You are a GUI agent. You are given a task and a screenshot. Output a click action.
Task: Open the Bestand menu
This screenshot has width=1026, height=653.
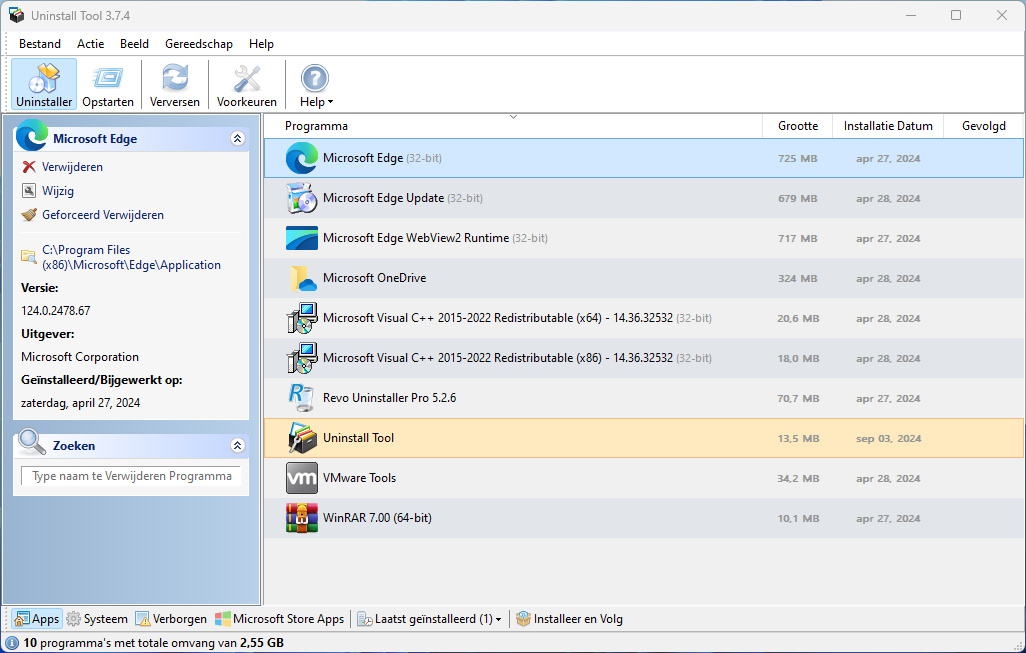click(x=40, y=44)
